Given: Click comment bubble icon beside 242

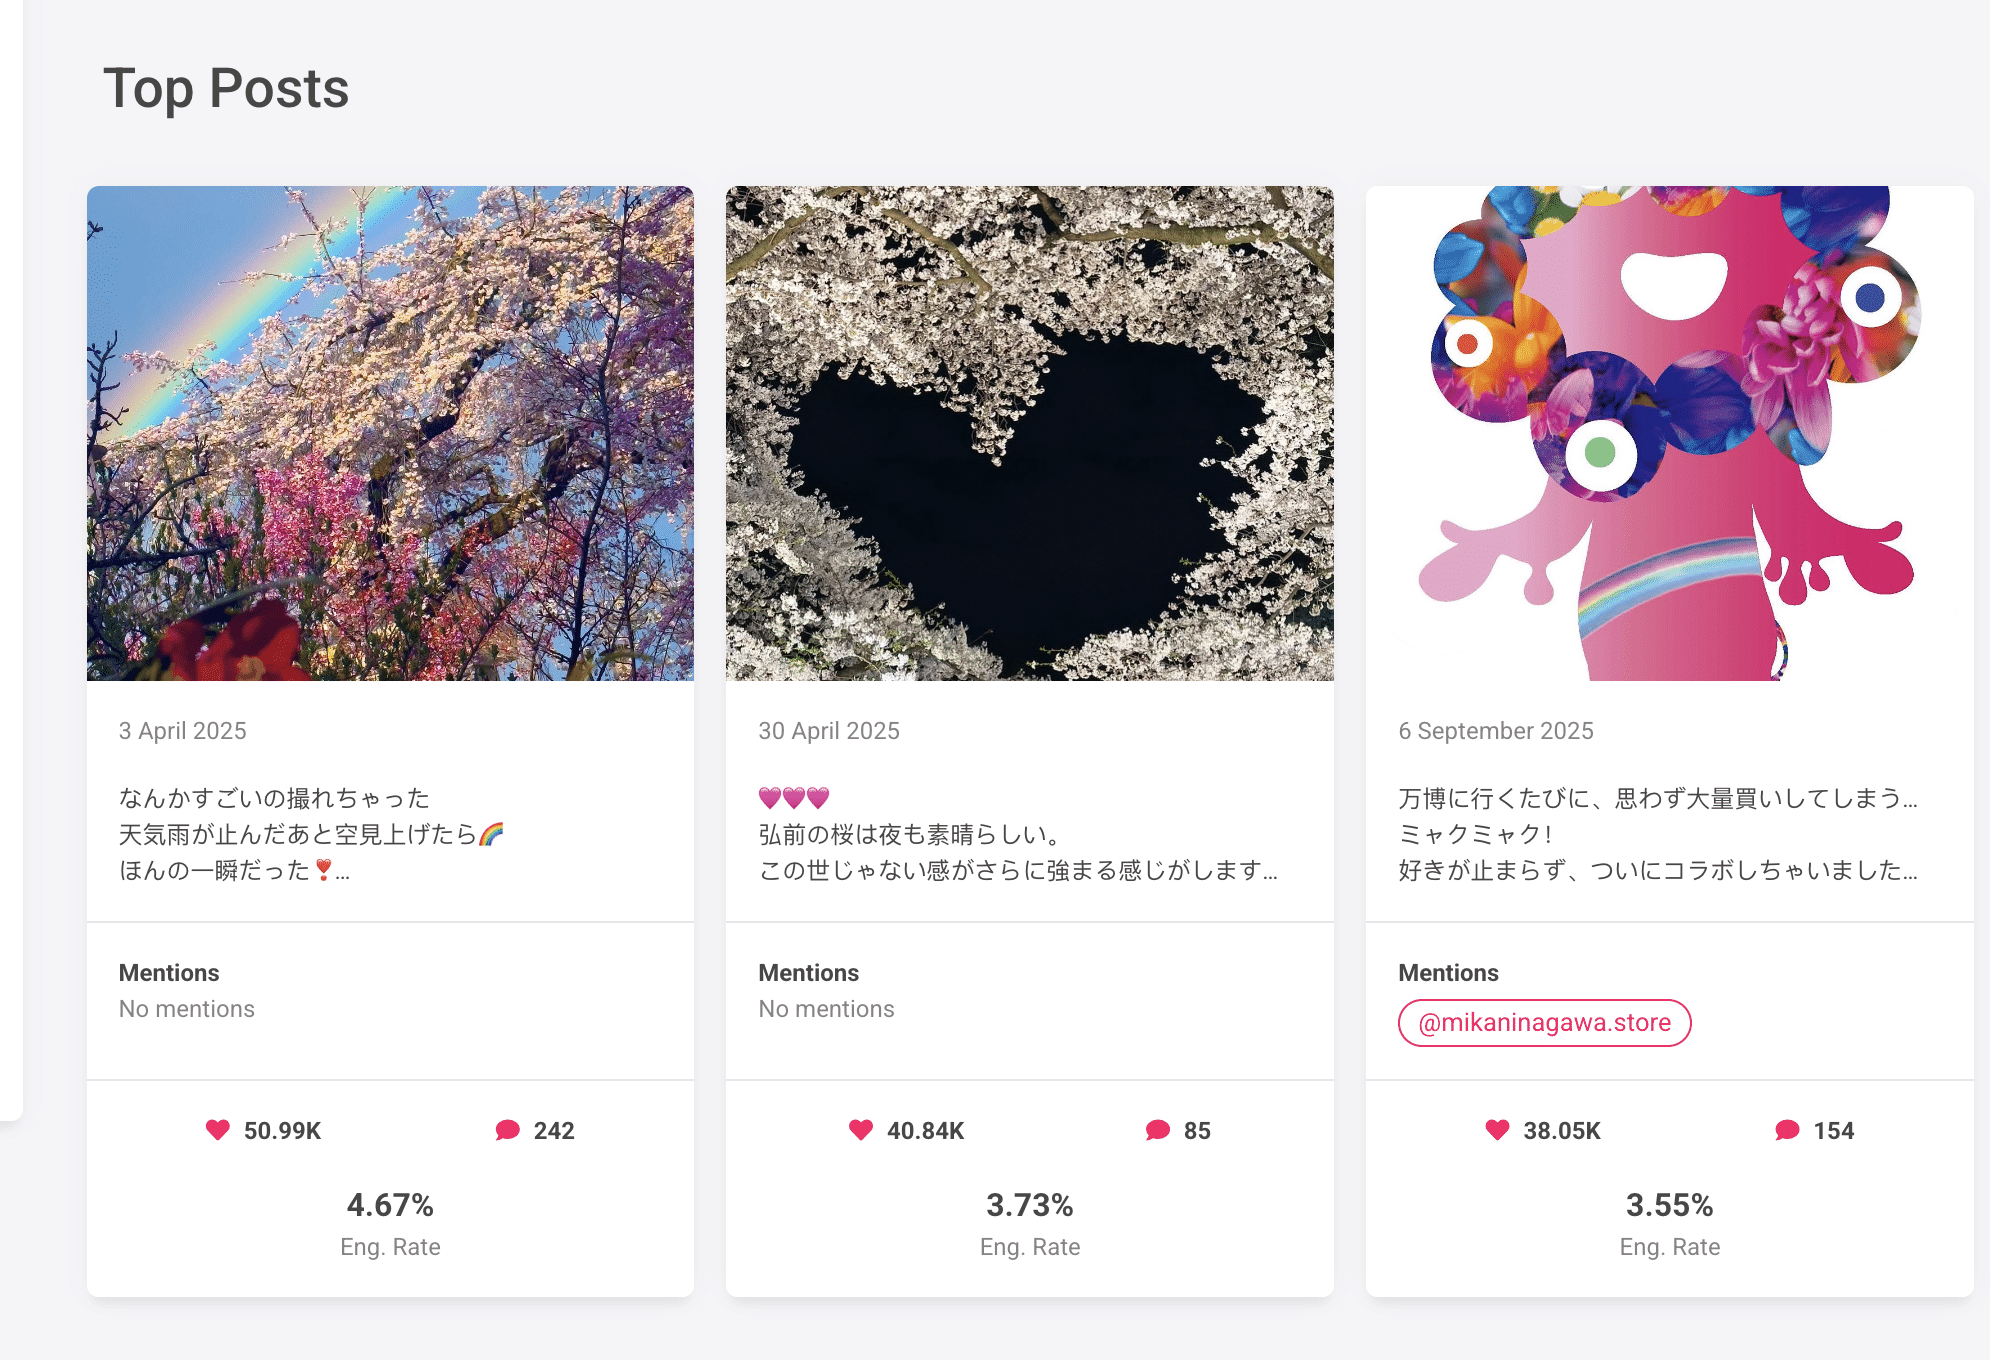Looking at the screenshot, I should [x=508, y=1130].
